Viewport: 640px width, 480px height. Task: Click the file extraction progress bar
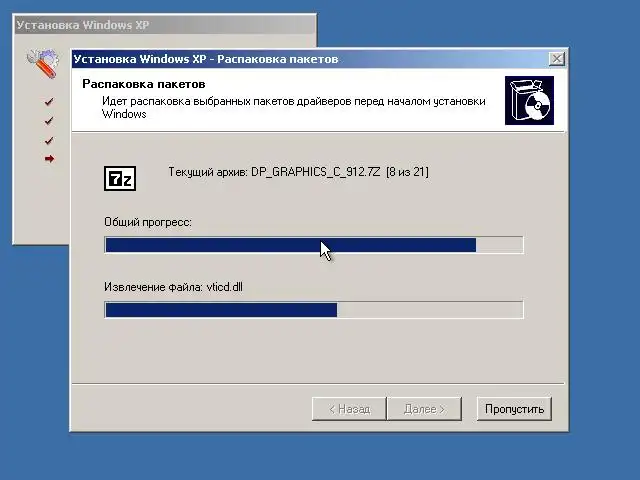pos(314,310)
